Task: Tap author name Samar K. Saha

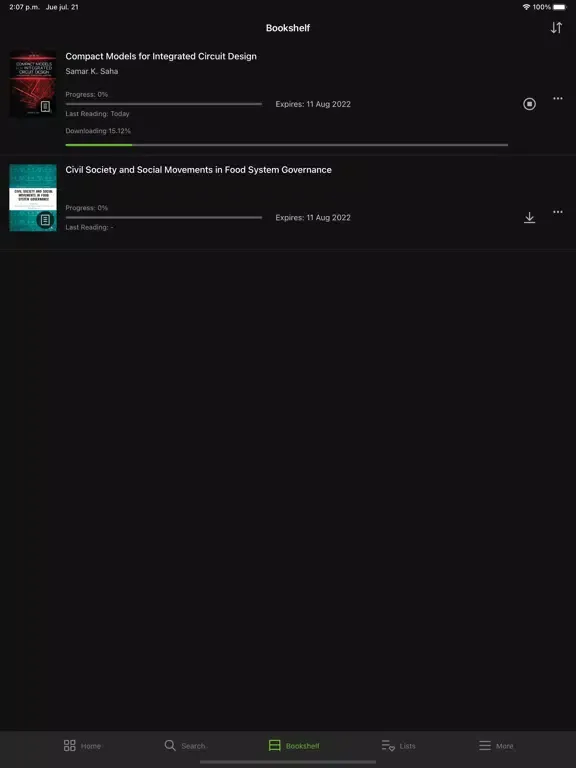Action: click(x=92, y=71)
